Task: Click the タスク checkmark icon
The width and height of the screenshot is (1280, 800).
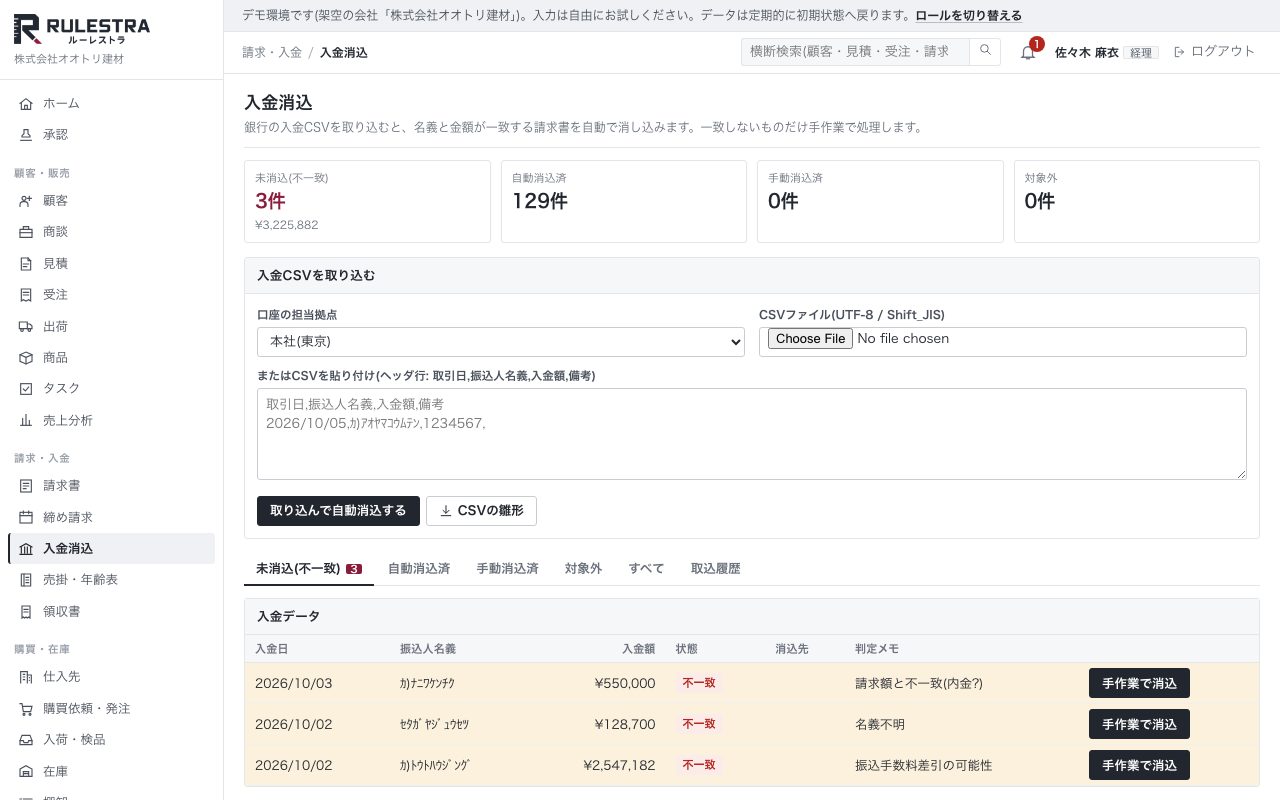Action: (x=26, y=389)
